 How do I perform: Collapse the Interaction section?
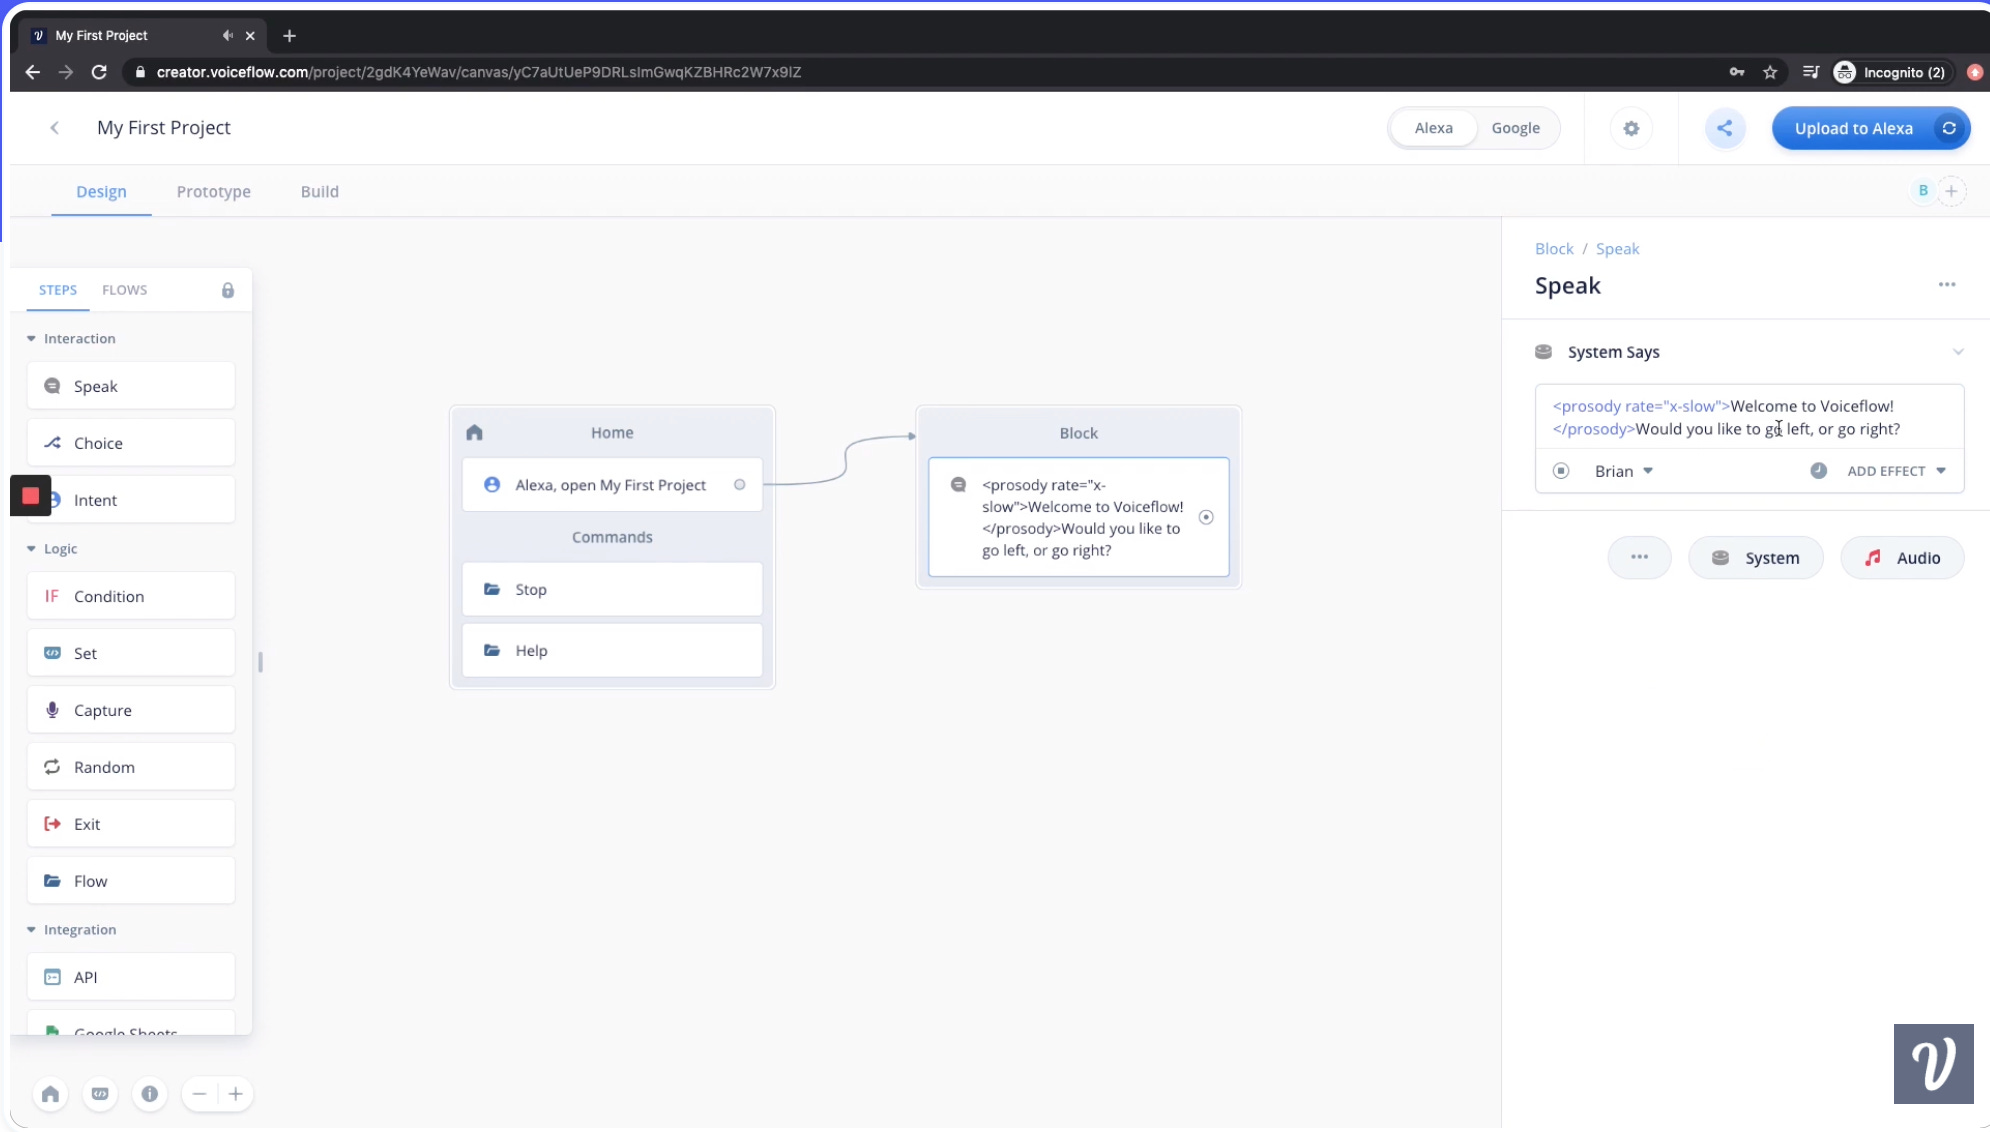click(31, 339)
